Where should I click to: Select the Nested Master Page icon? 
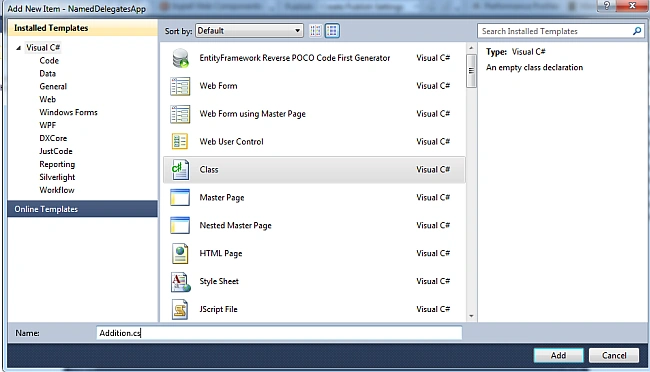tap(180, 225)
